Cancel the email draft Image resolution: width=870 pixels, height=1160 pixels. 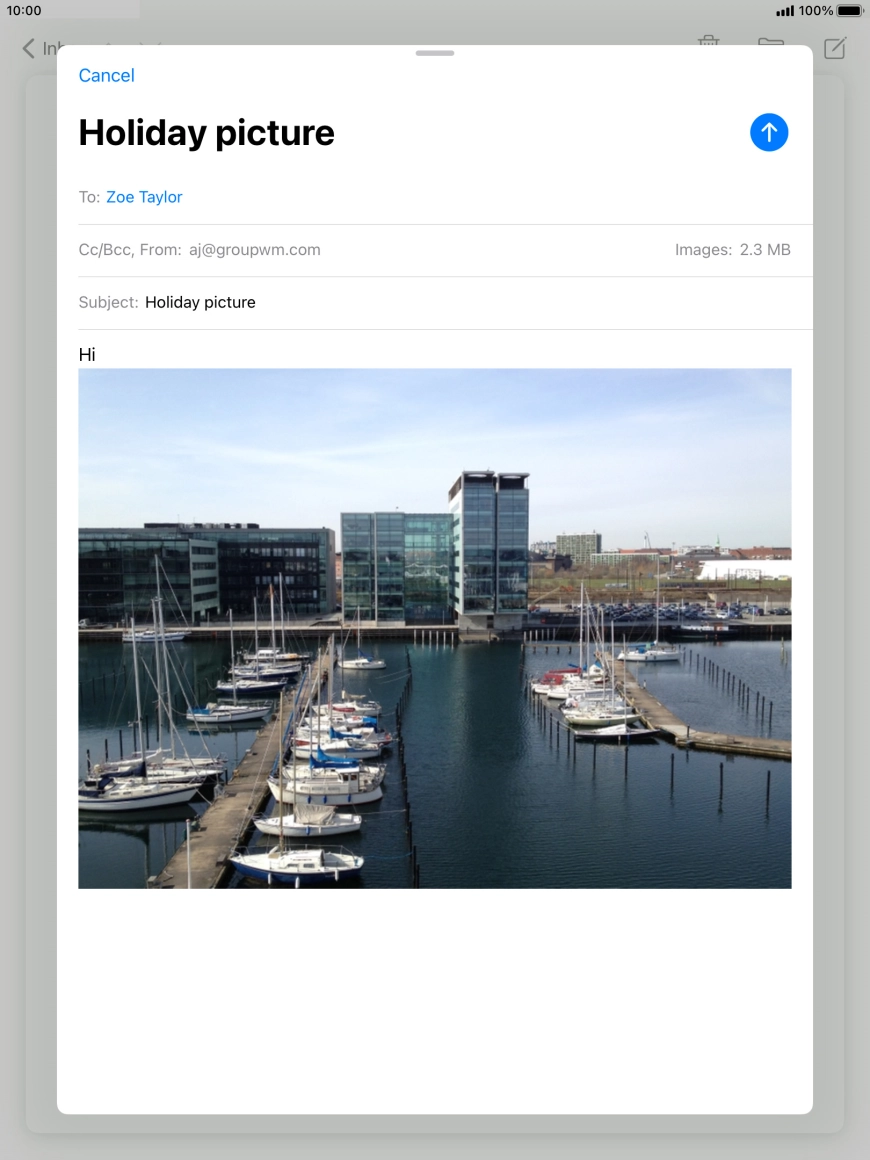point(106,75)
